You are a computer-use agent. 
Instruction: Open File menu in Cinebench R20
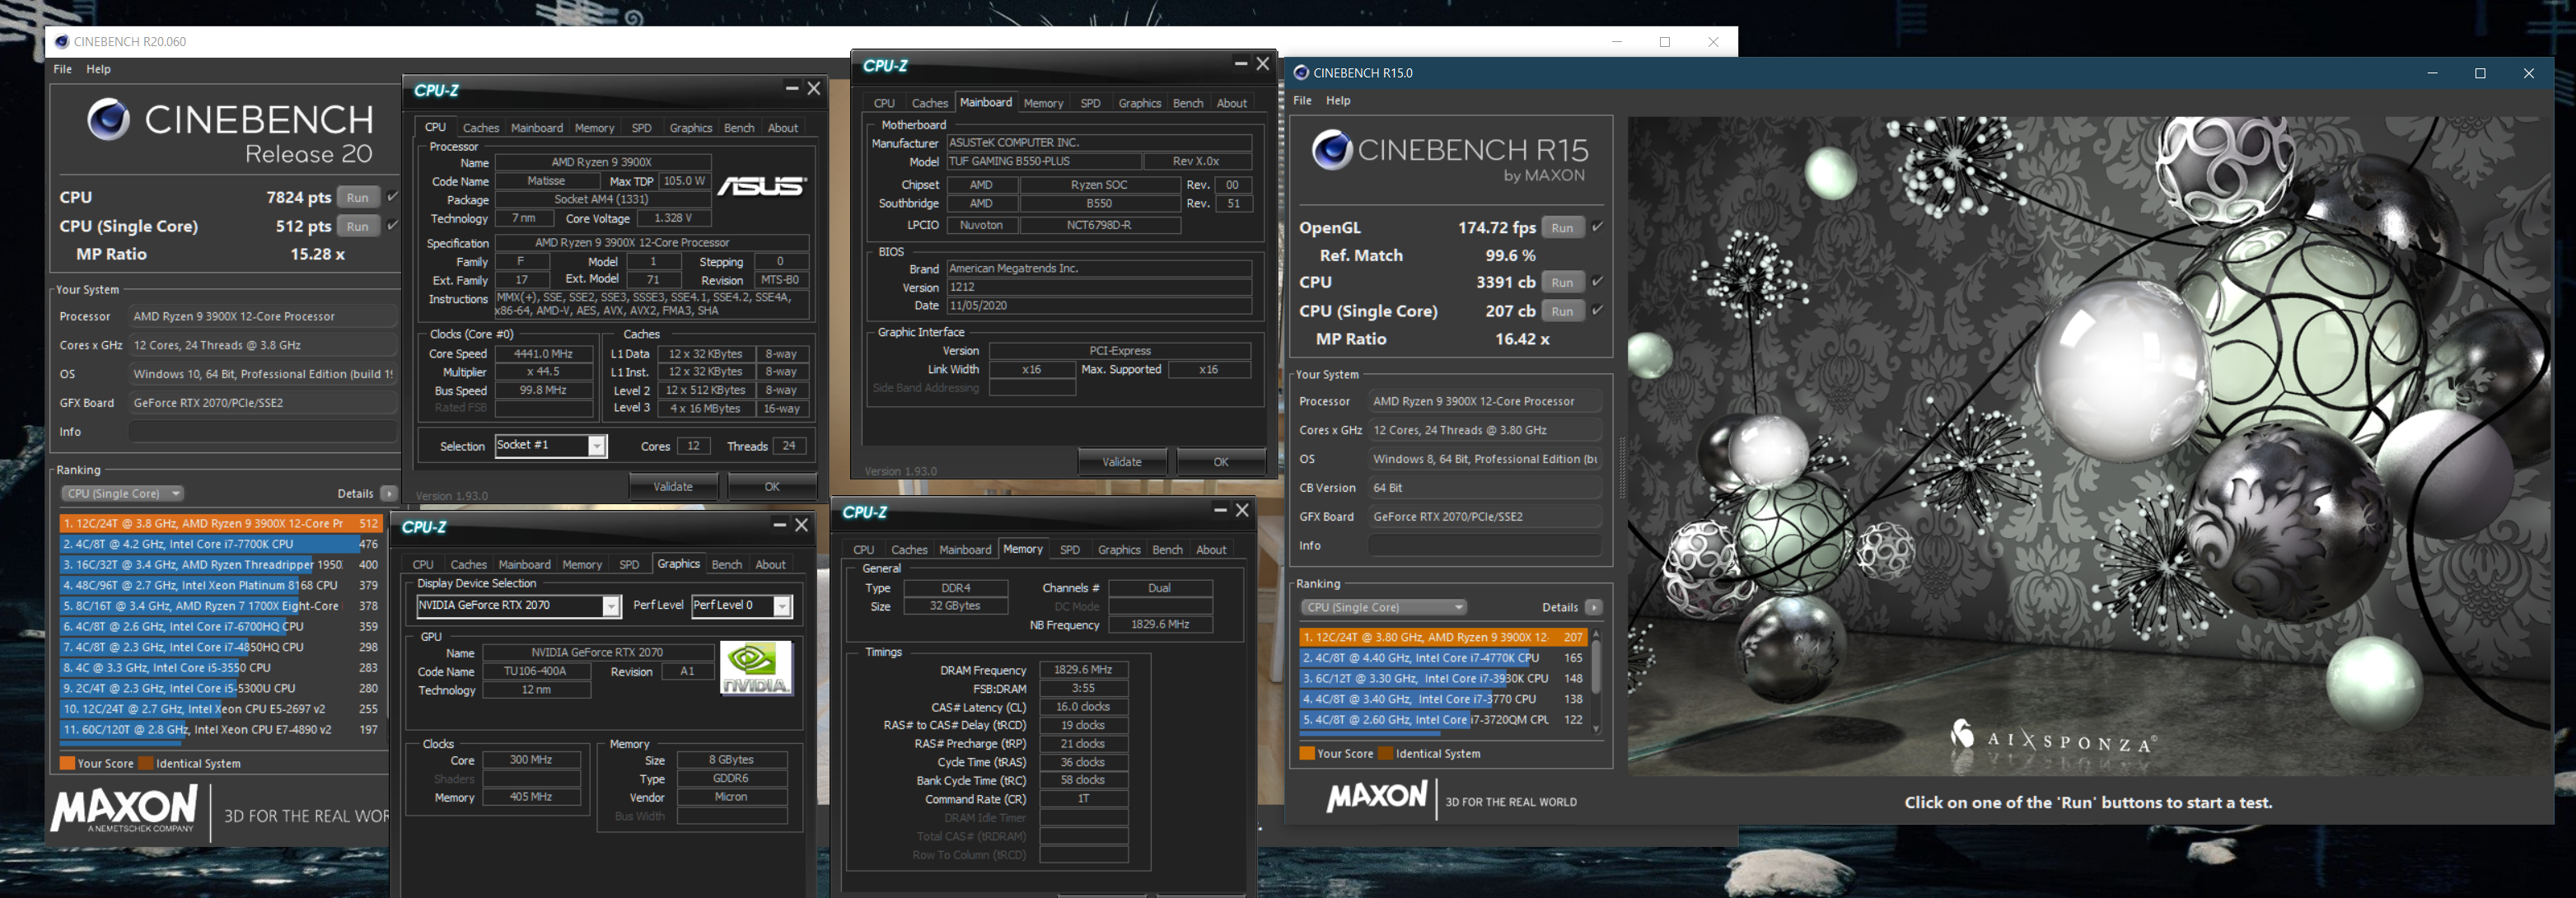[62, 69]
